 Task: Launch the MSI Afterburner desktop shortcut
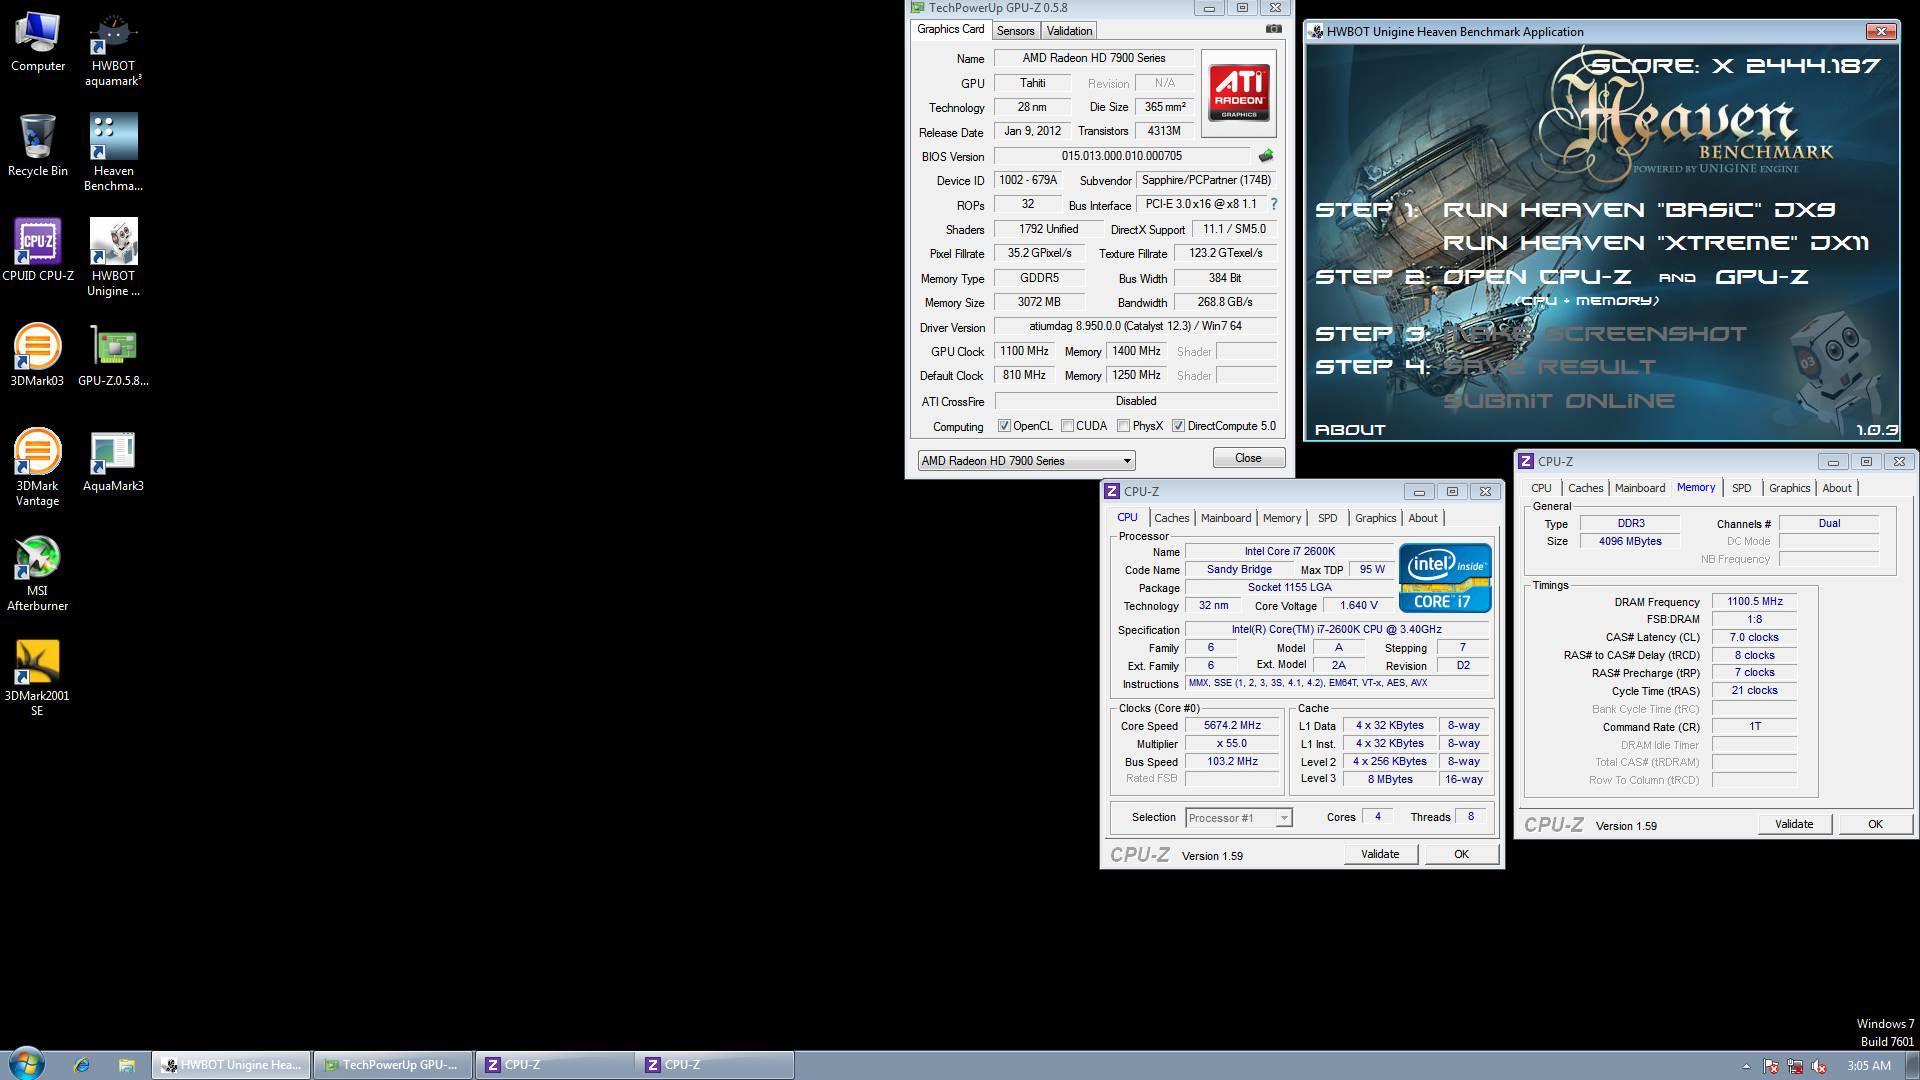[x=37, y=573]
